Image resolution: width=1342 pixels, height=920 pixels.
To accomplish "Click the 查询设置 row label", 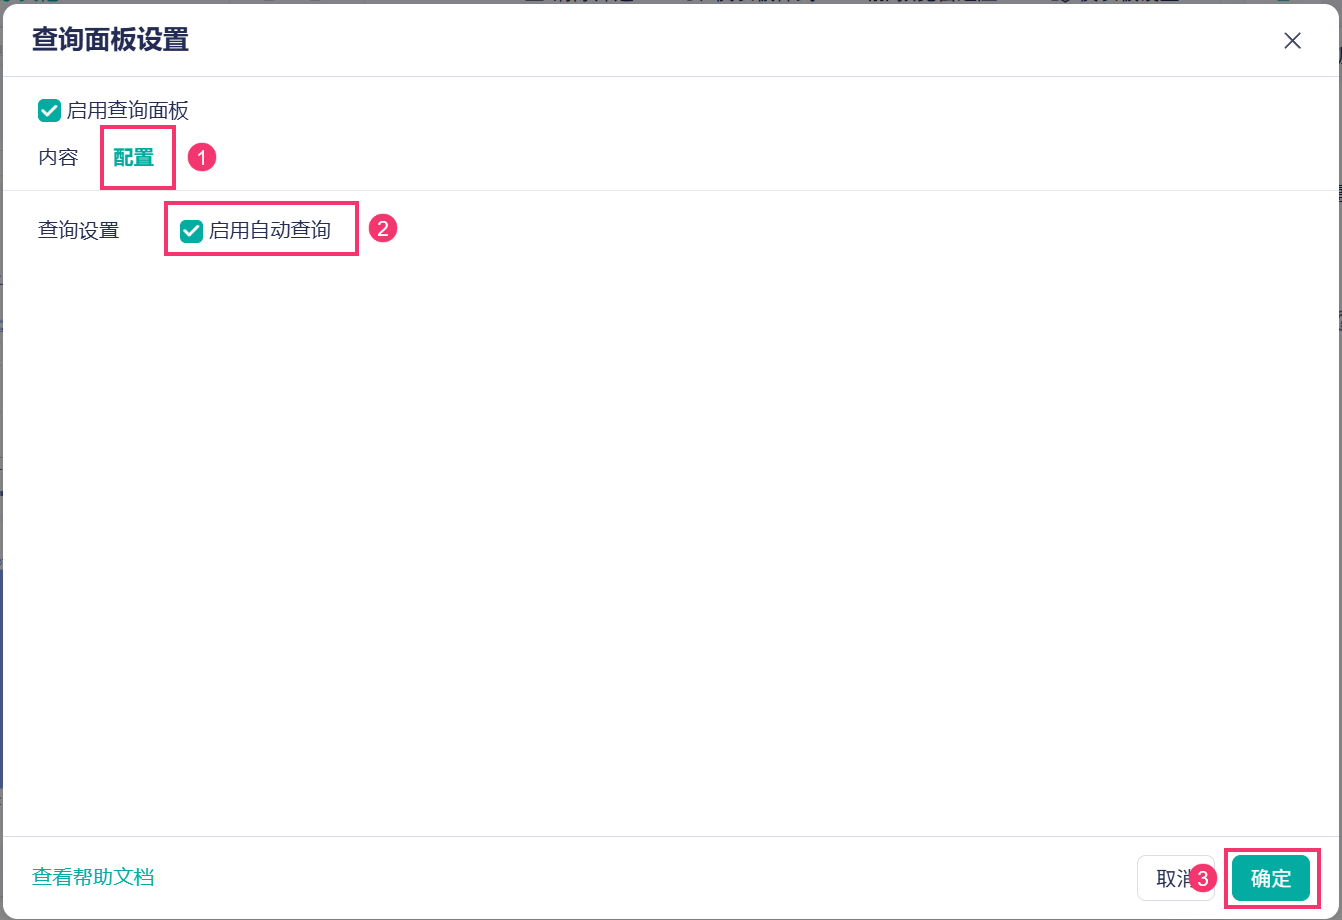I will tap(78, 231).
